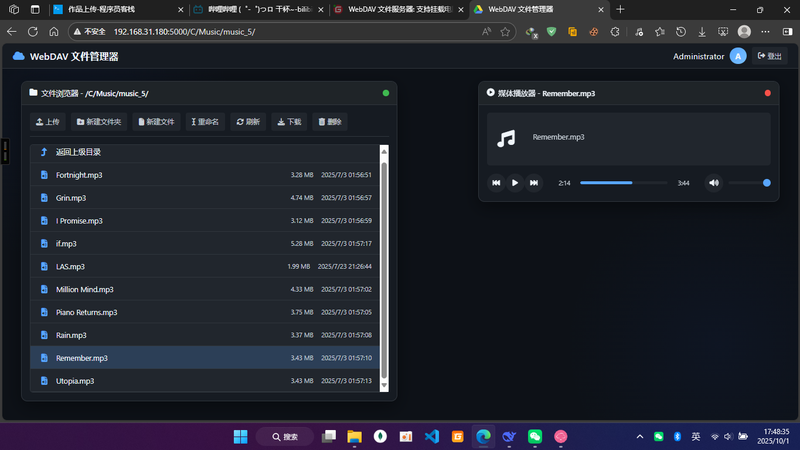800x450 pixels.
Task: Add page to favorites with star icon
Action: [505, 32]
